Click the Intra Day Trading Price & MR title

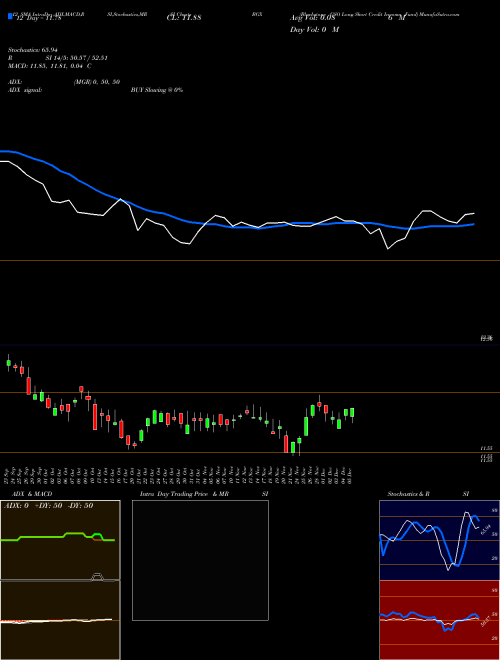184,494
